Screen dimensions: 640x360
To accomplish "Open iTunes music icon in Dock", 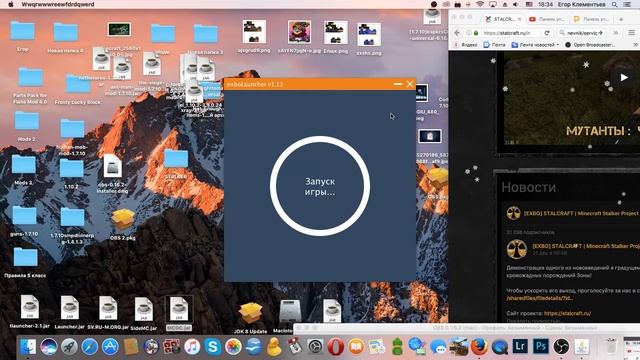I will click(192, 347).
